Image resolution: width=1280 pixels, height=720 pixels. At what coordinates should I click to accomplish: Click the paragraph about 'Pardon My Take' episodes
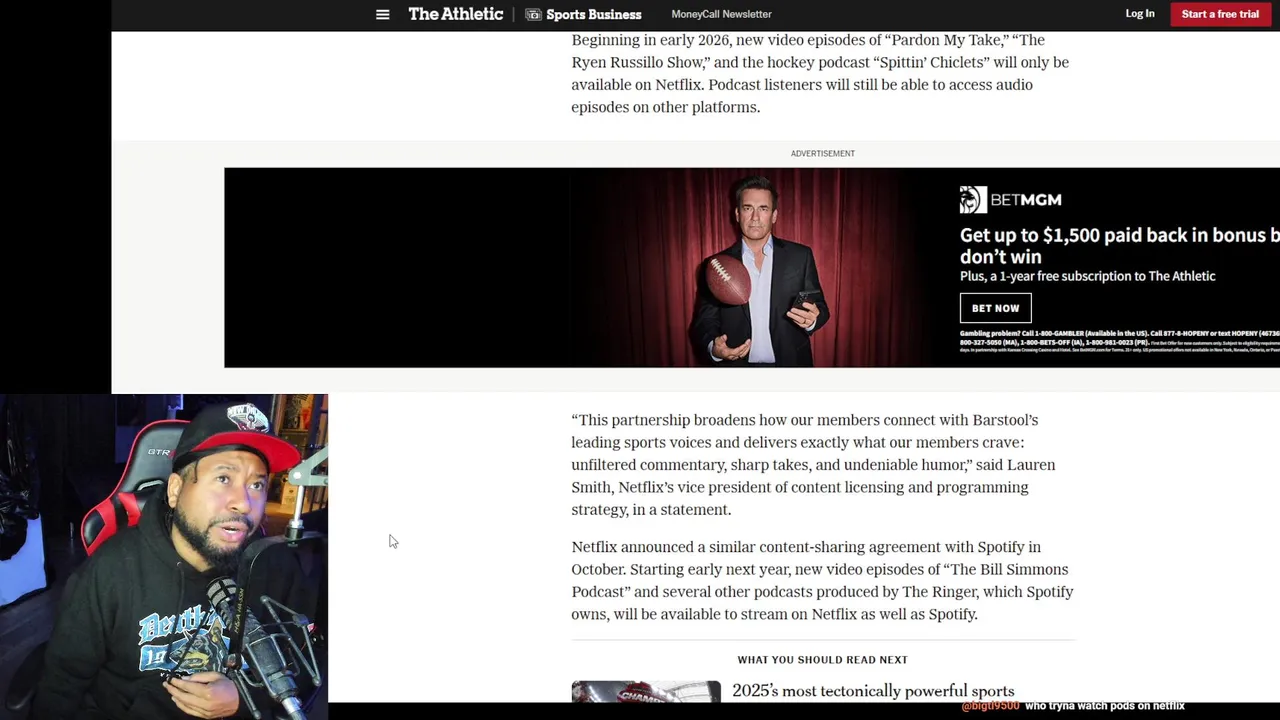point(820,73)
